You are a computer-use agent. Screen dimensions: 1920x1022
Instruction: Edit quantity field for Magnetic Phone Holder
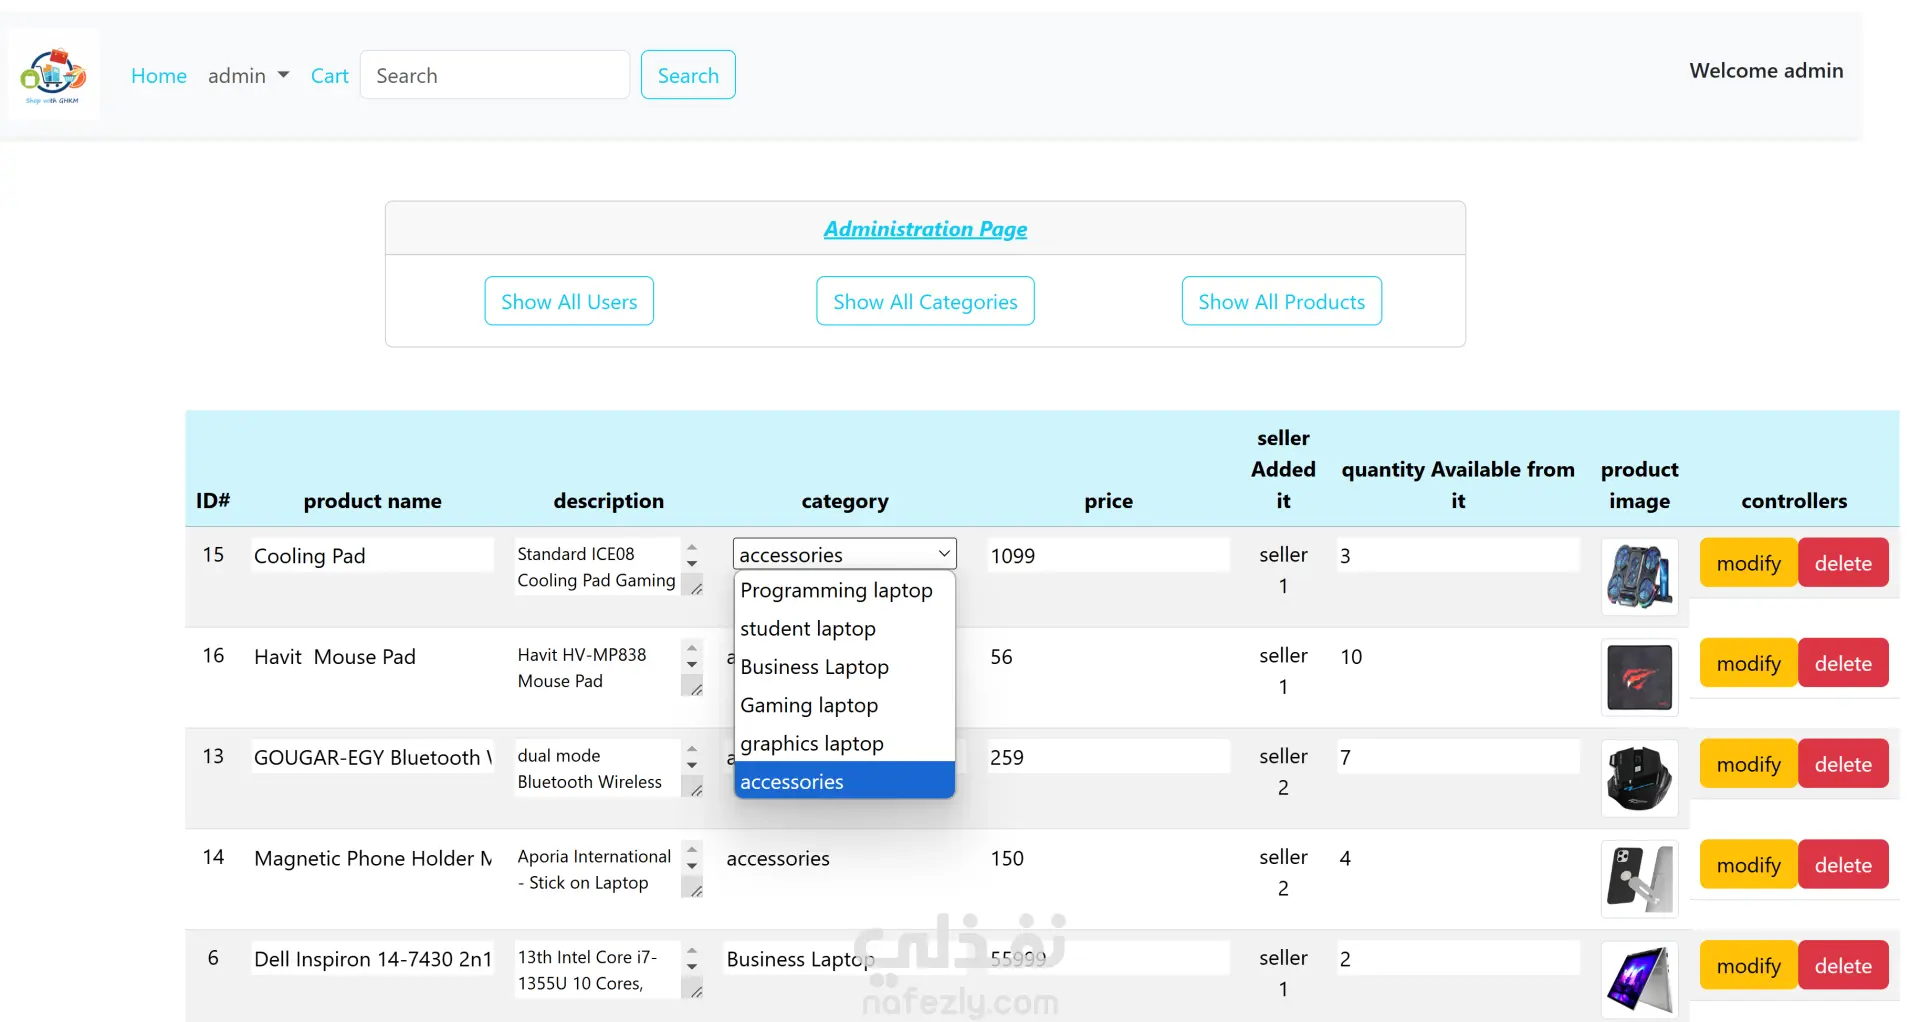[1458, 859]
